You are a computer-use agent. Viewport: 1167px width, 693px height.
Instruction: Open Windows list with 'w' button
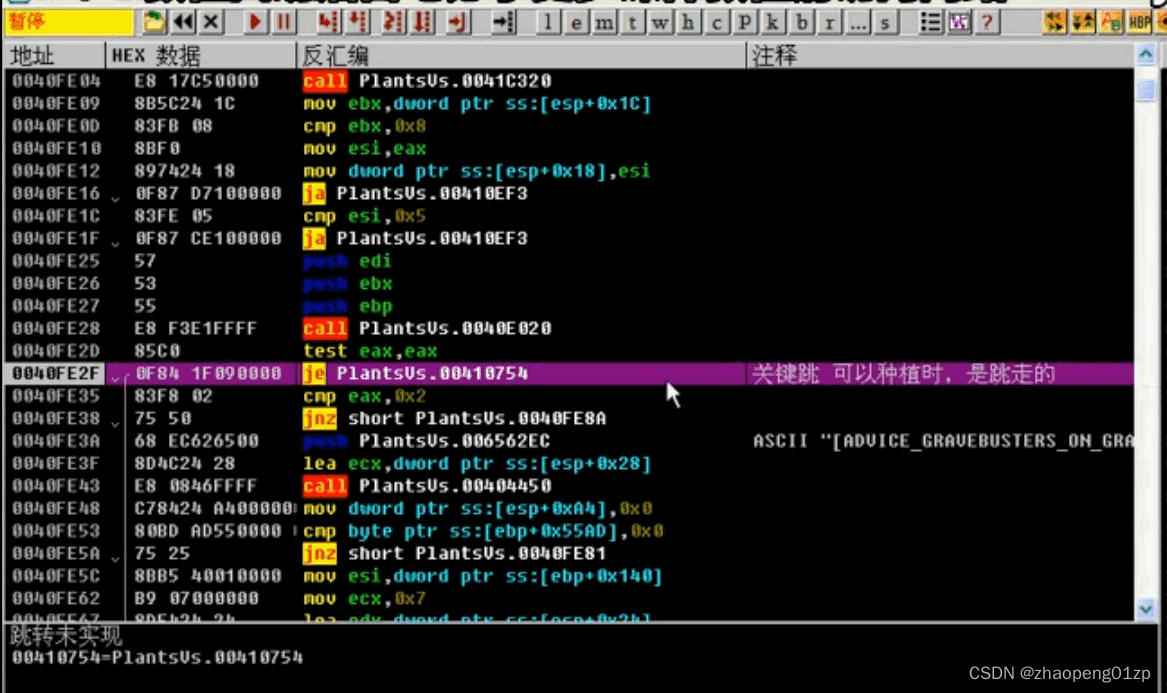point(660,22)
